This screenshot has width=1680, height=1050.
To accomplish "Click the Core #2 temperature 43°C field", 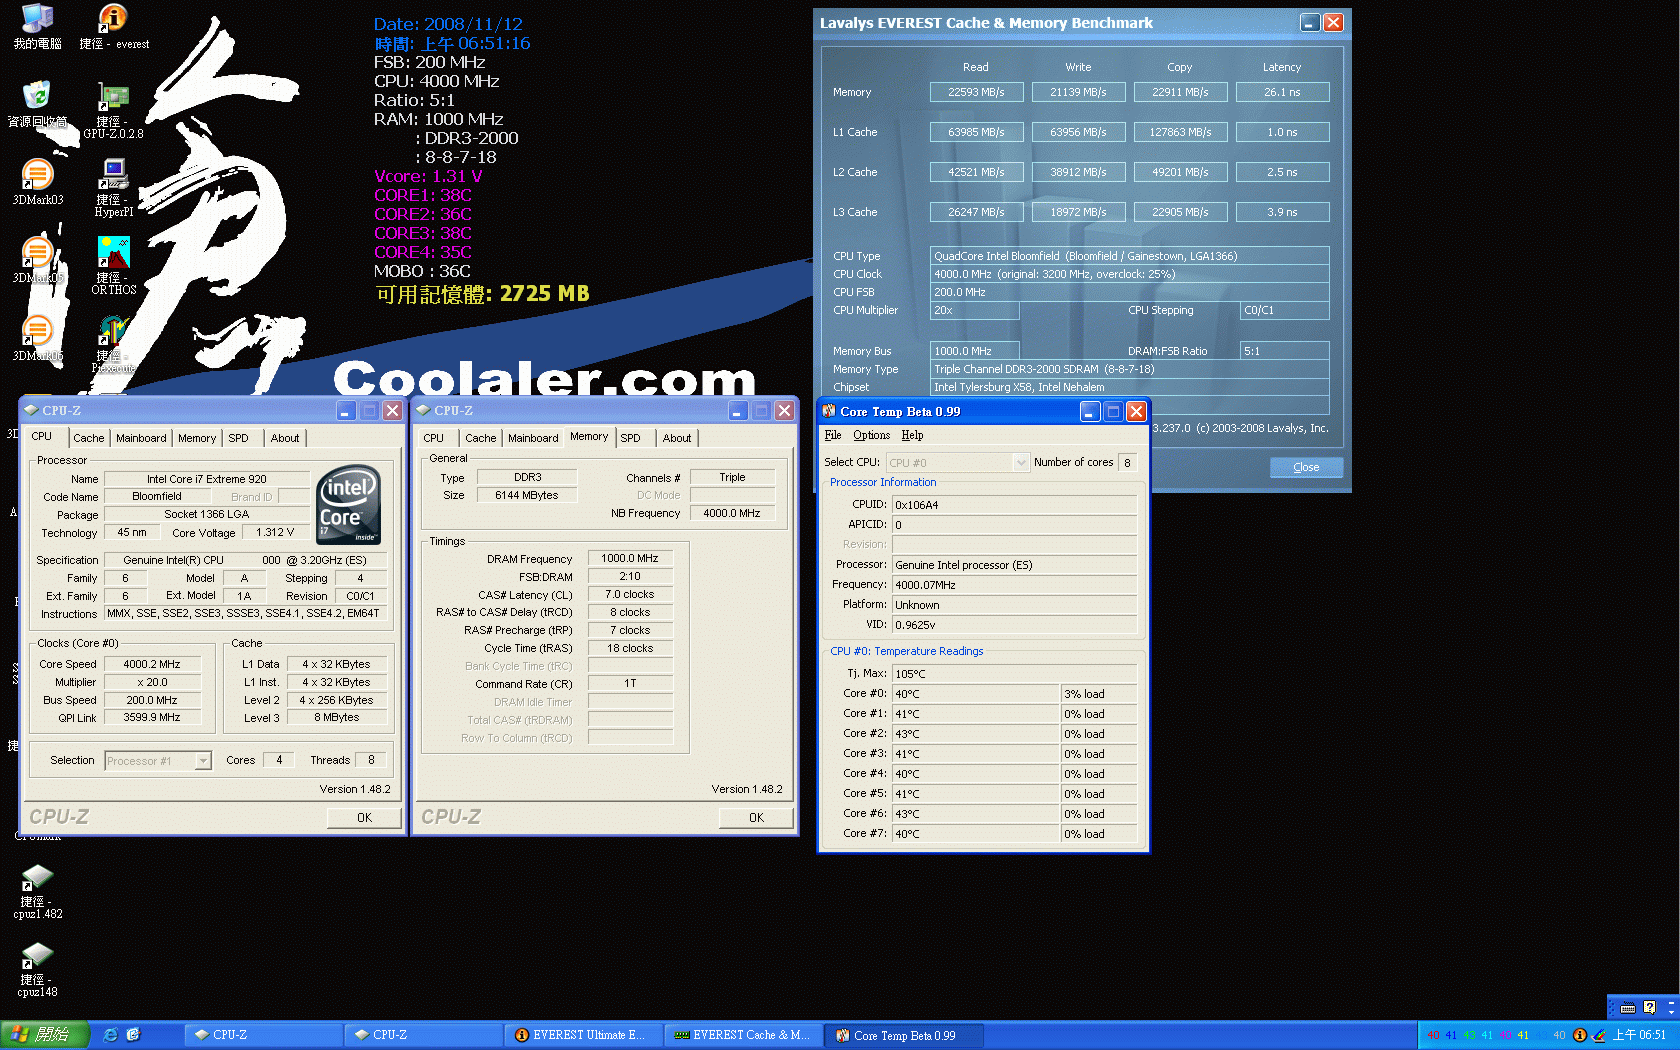I will pyautogui.click(x=975, y=734).
